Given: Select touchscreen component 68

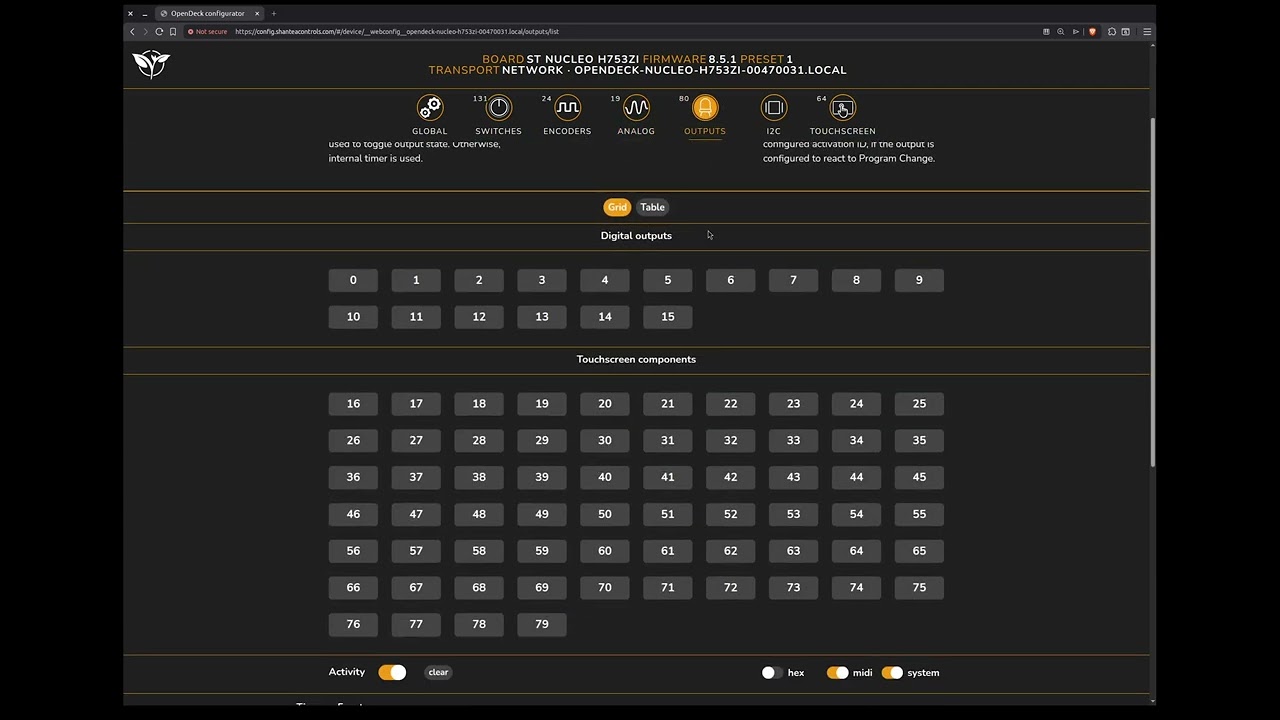Looking at the screenshot, I should click(479, 587).
